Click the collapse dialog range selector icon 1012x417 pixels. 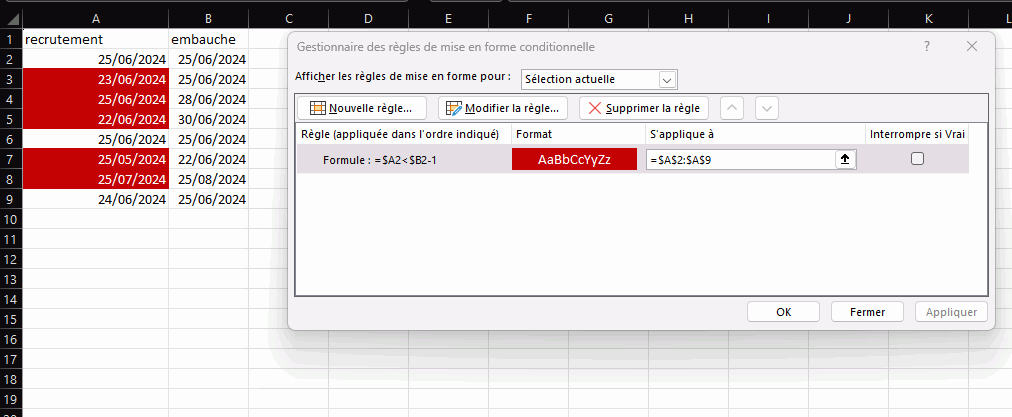845,159
